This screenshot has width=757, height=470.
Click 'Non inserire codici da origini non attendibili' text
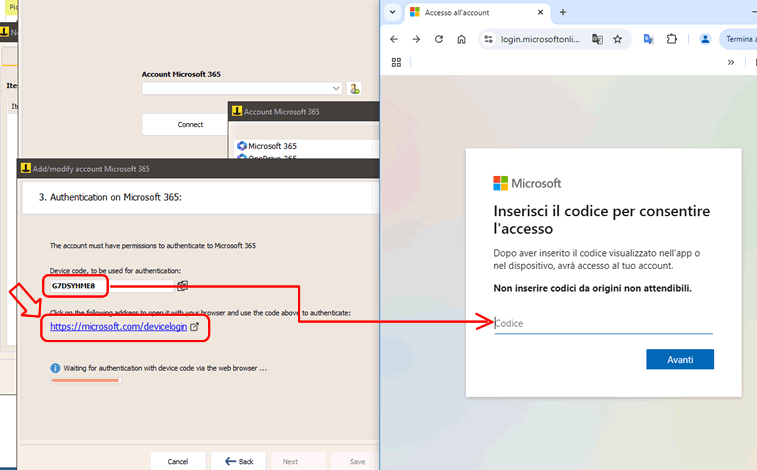click(592, 288)
